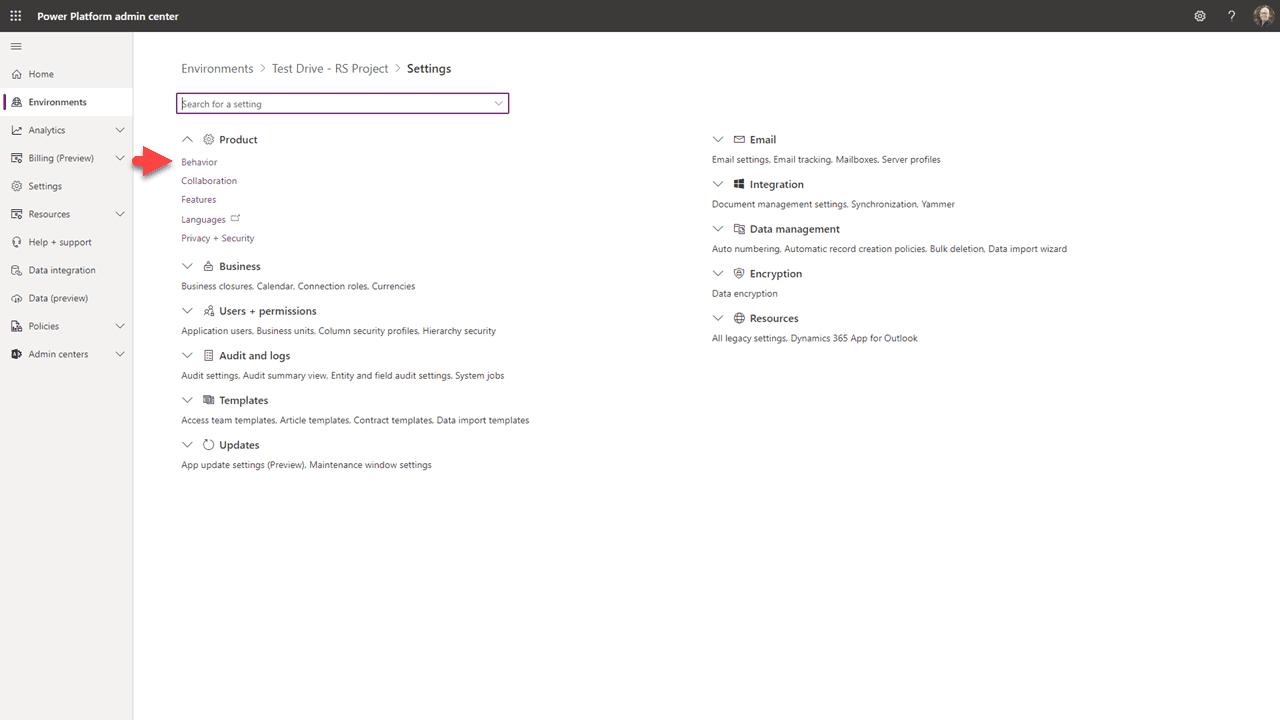Open the user profile avatar
The image size is (1280, 720).
coord(1263,16)
